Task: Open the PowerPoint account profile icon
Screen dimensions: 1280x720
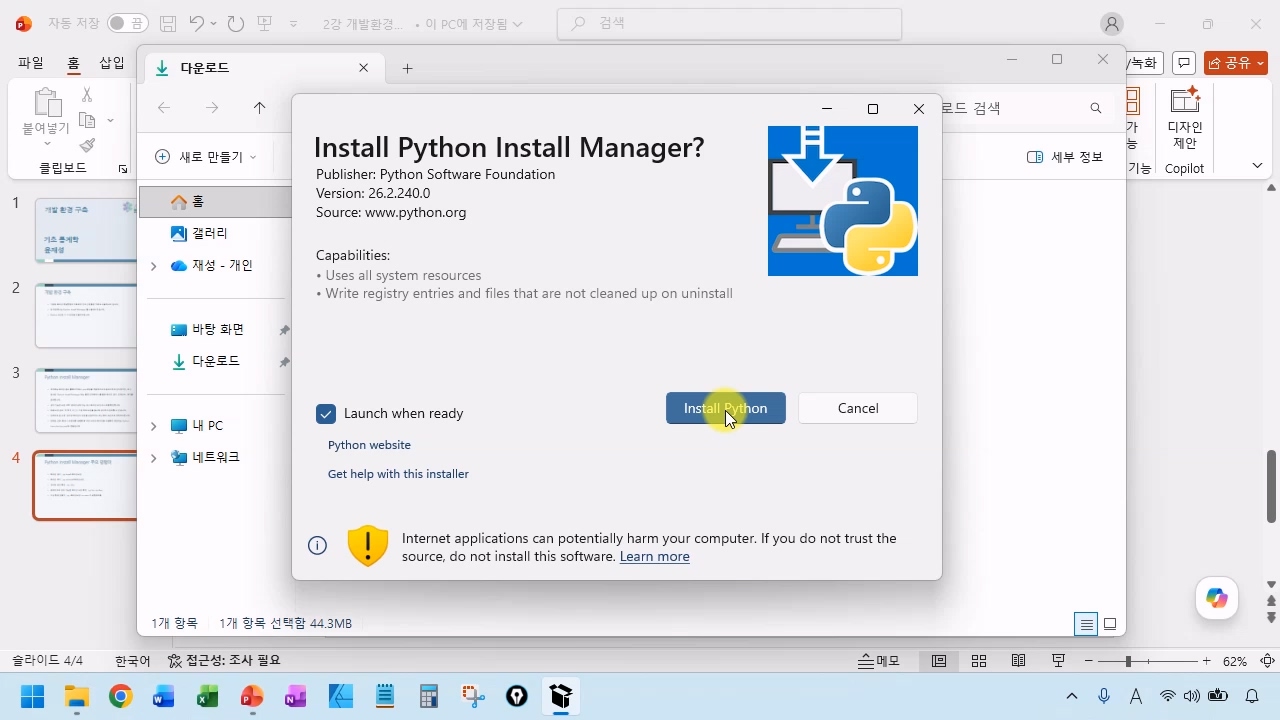Action: tap(1112, 24)
